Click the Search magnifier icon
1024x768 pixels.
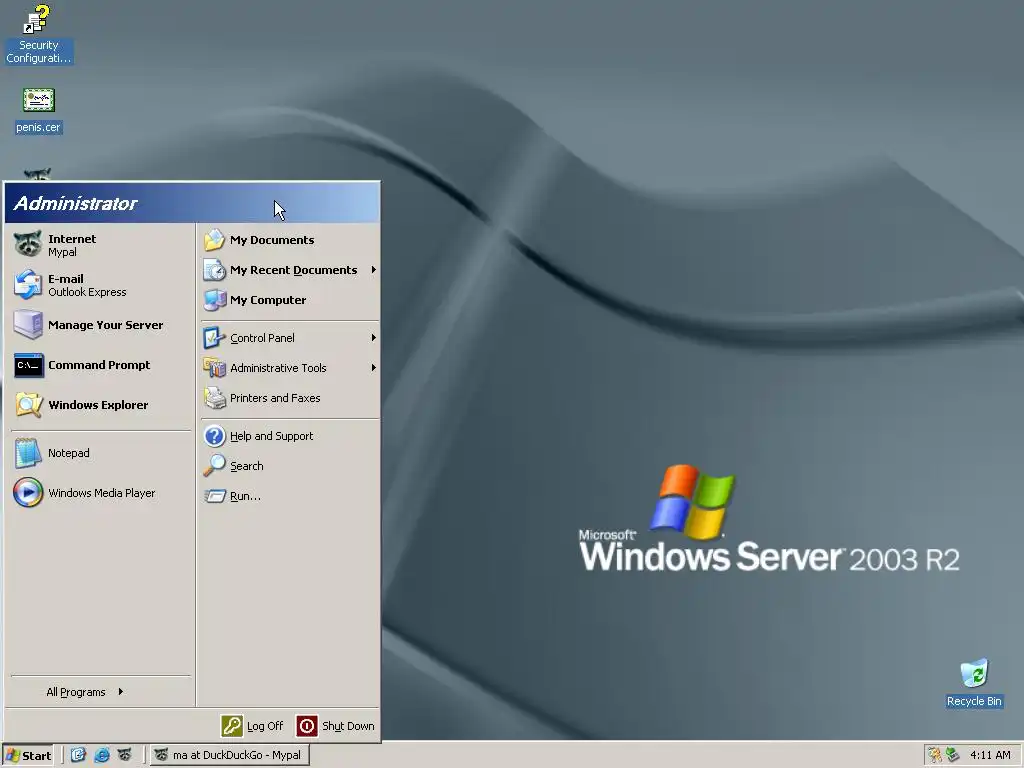point(214,466)
